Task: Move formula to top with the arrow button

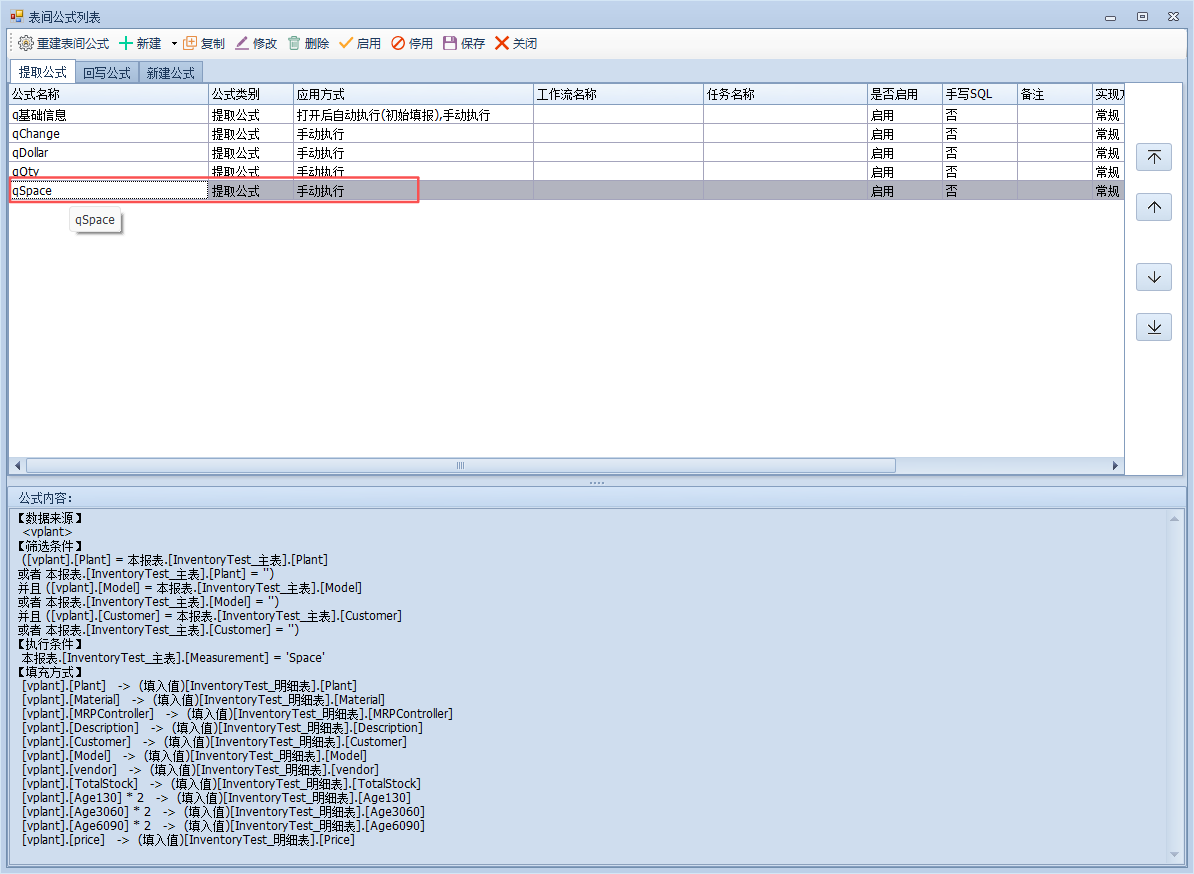Action: coord(1154,157)
